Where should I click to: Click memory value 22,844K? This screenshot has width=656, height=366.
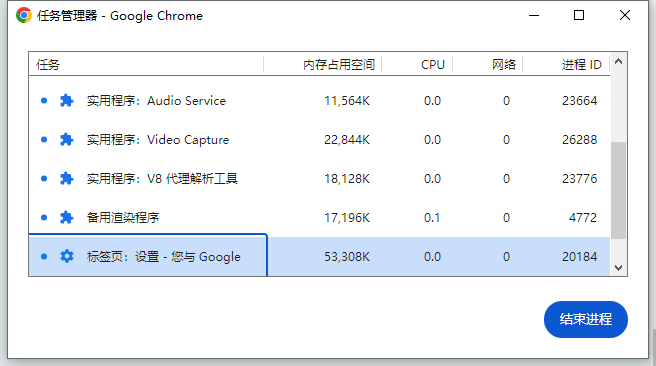(x=347, y=140)
